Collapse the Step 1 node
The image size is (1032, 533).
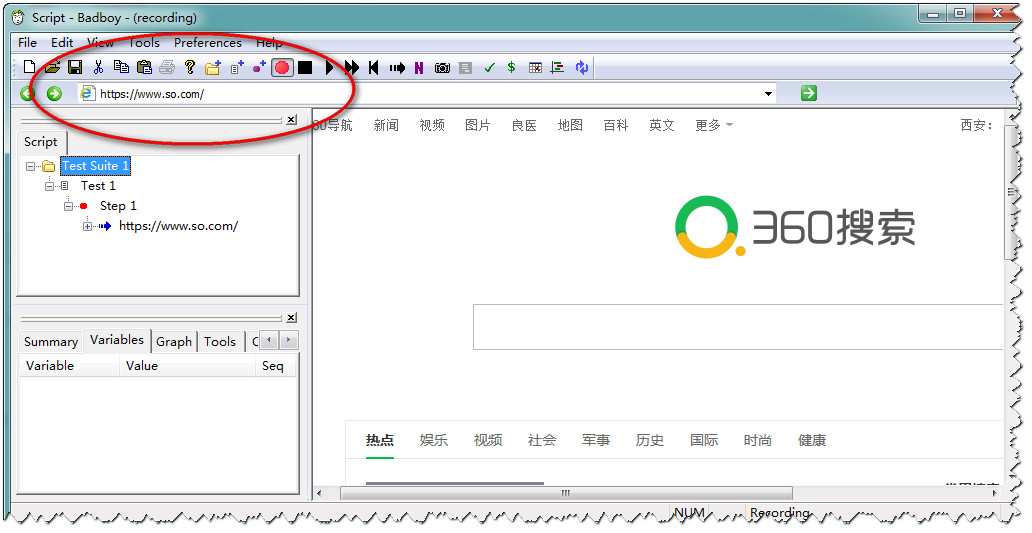click(x=68, y=206)
